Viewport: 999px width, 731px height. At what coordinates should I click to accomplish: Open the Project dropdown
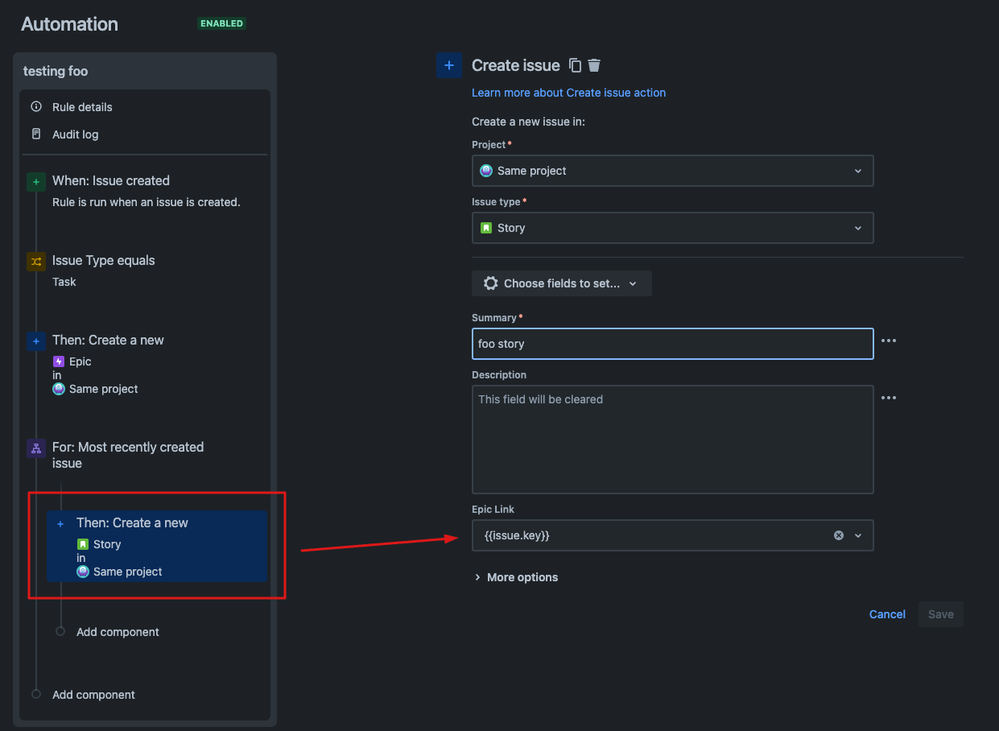pyautogui.click(x=673, y=171)
